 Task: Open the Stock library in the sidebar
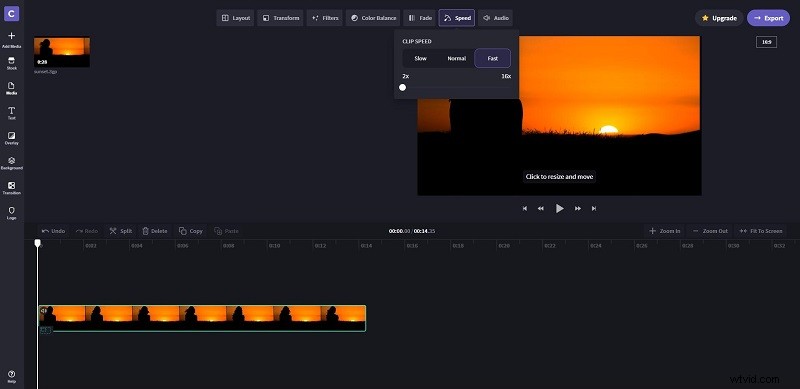coord(11,64)
